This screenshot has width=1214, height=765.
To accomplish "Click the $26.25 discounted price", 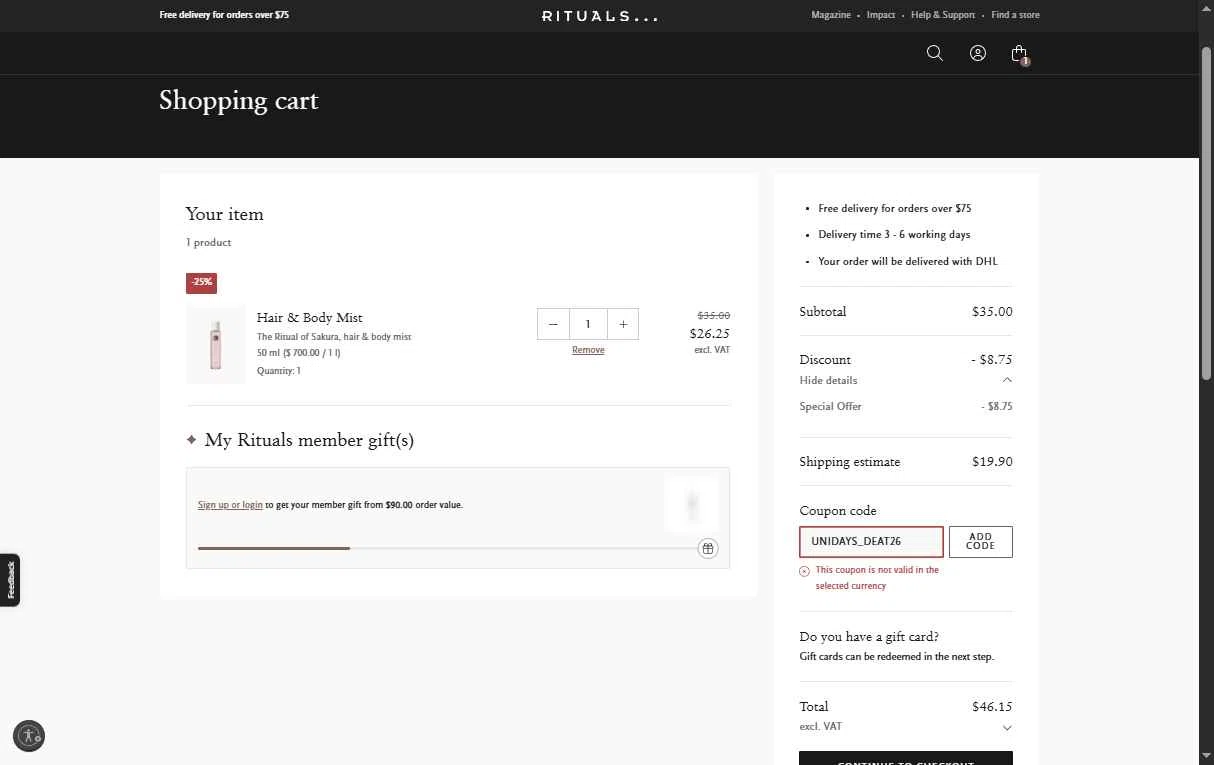I will tap(710, 334).
